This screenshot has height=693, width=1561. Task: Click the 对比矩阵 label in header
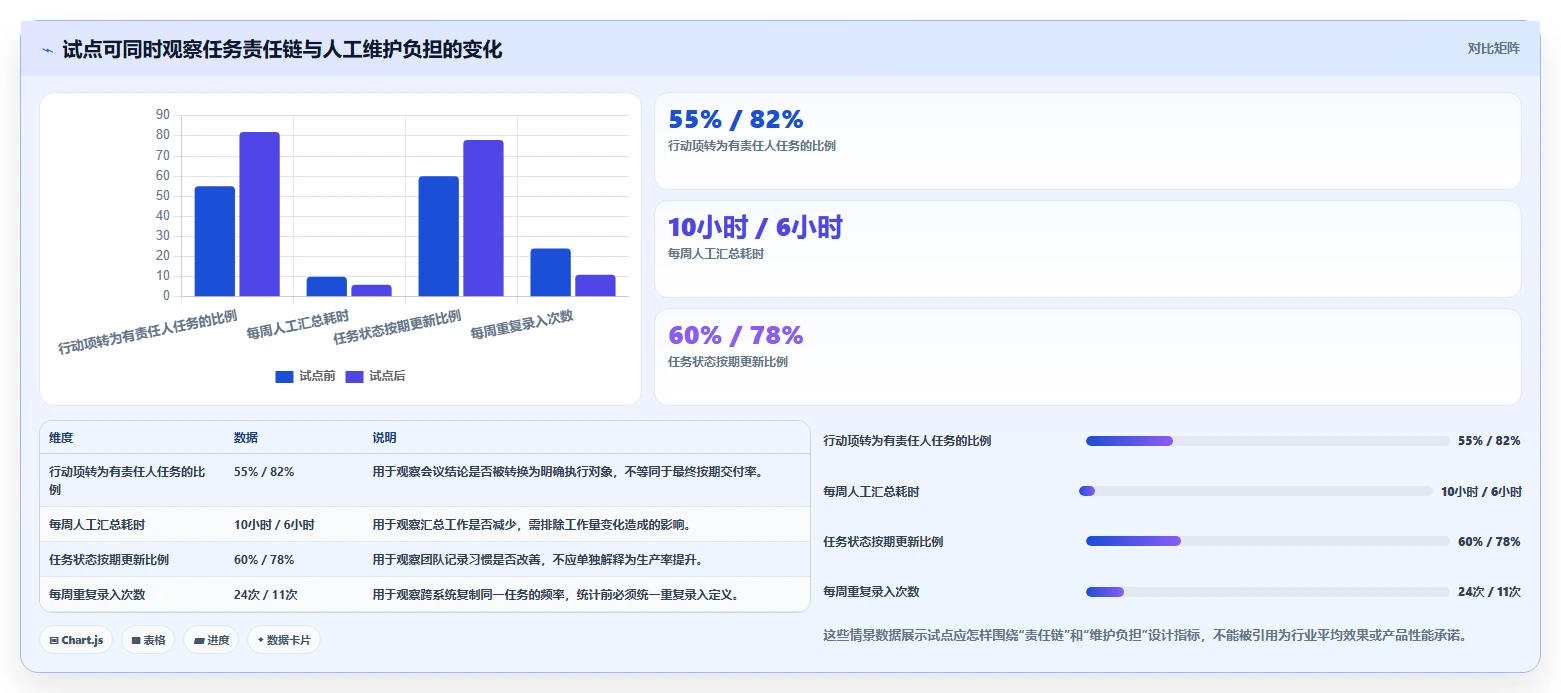tap(1493, 49)
